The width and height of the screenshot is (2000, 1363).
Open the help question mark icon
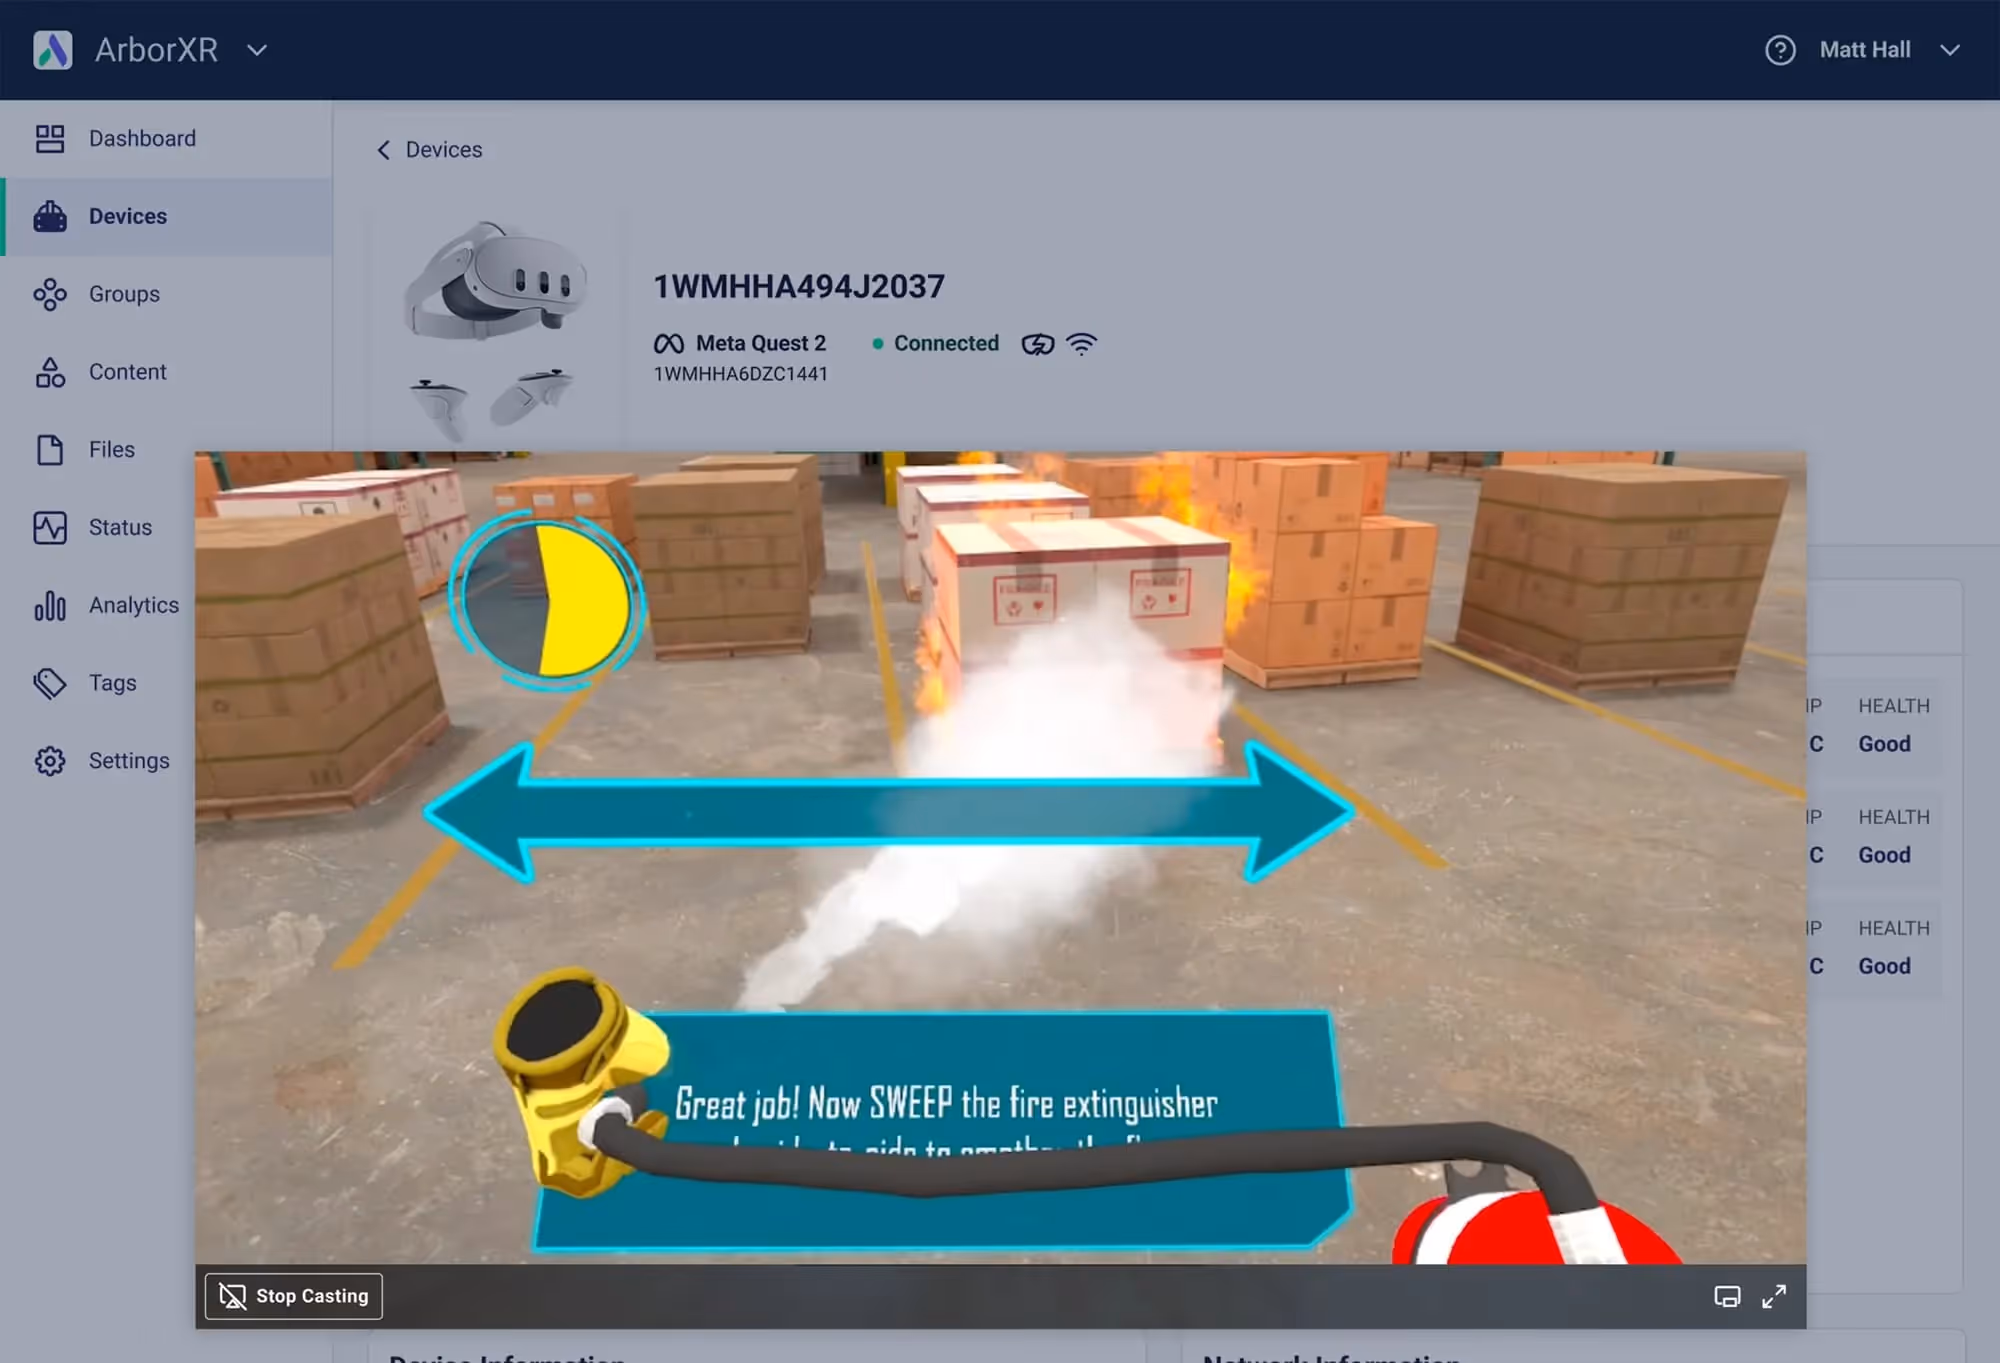1780,50
